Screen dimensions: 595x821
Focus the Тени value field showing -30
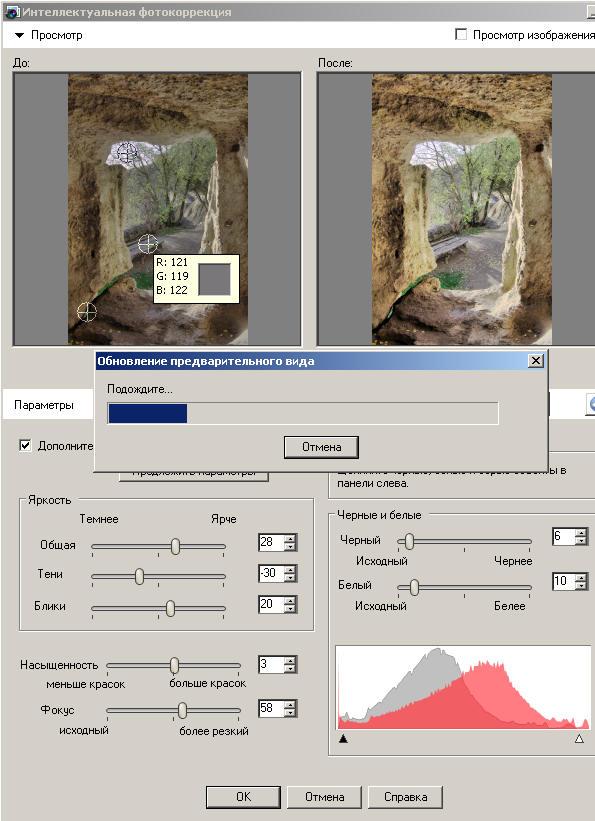(x=271, y=573)
